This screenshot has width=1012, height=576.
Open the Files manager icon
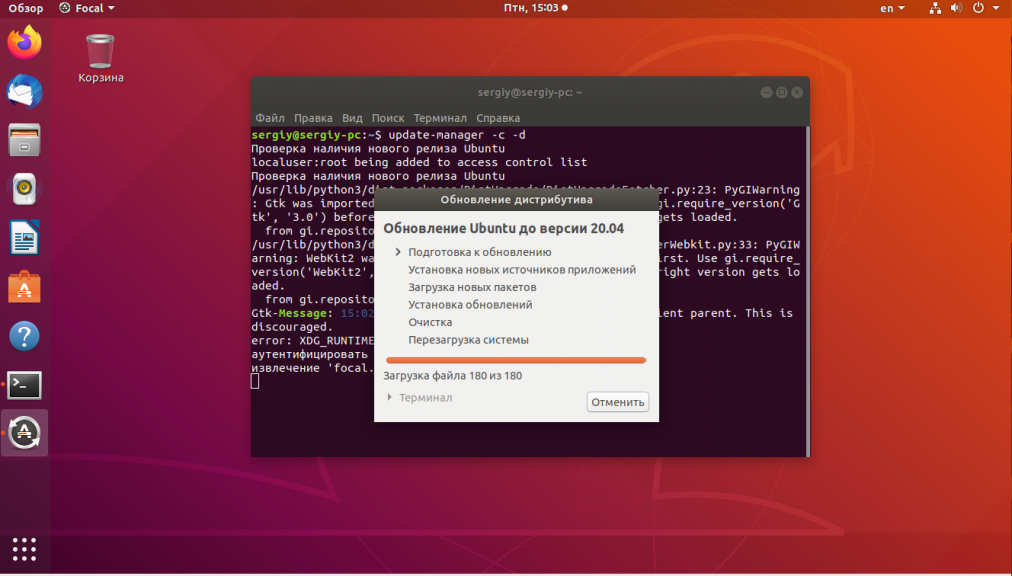coord(25,140)
